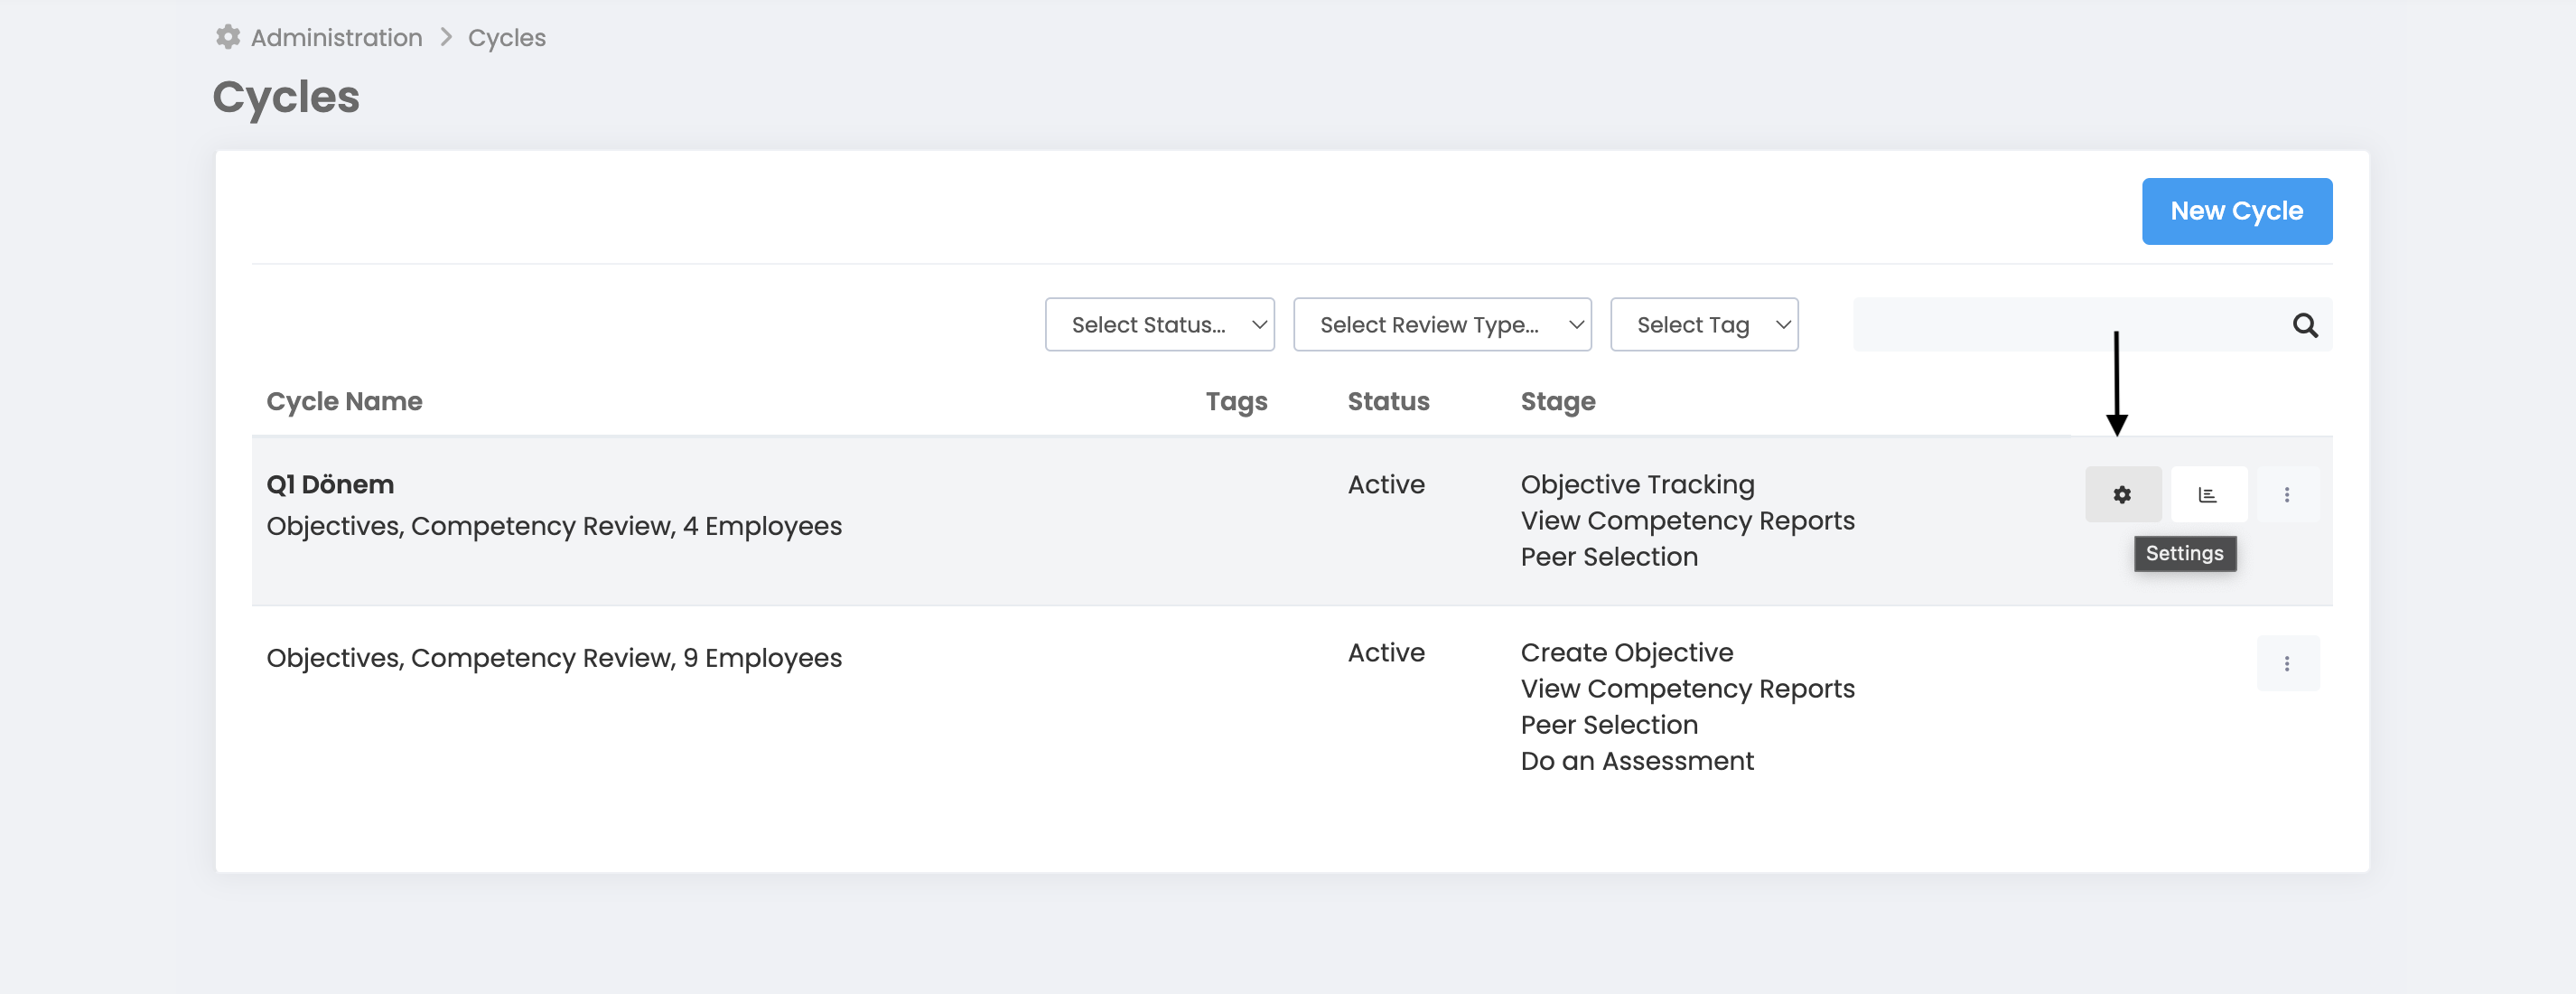Expand the Select Tag dropdown

pos(1703,325)
